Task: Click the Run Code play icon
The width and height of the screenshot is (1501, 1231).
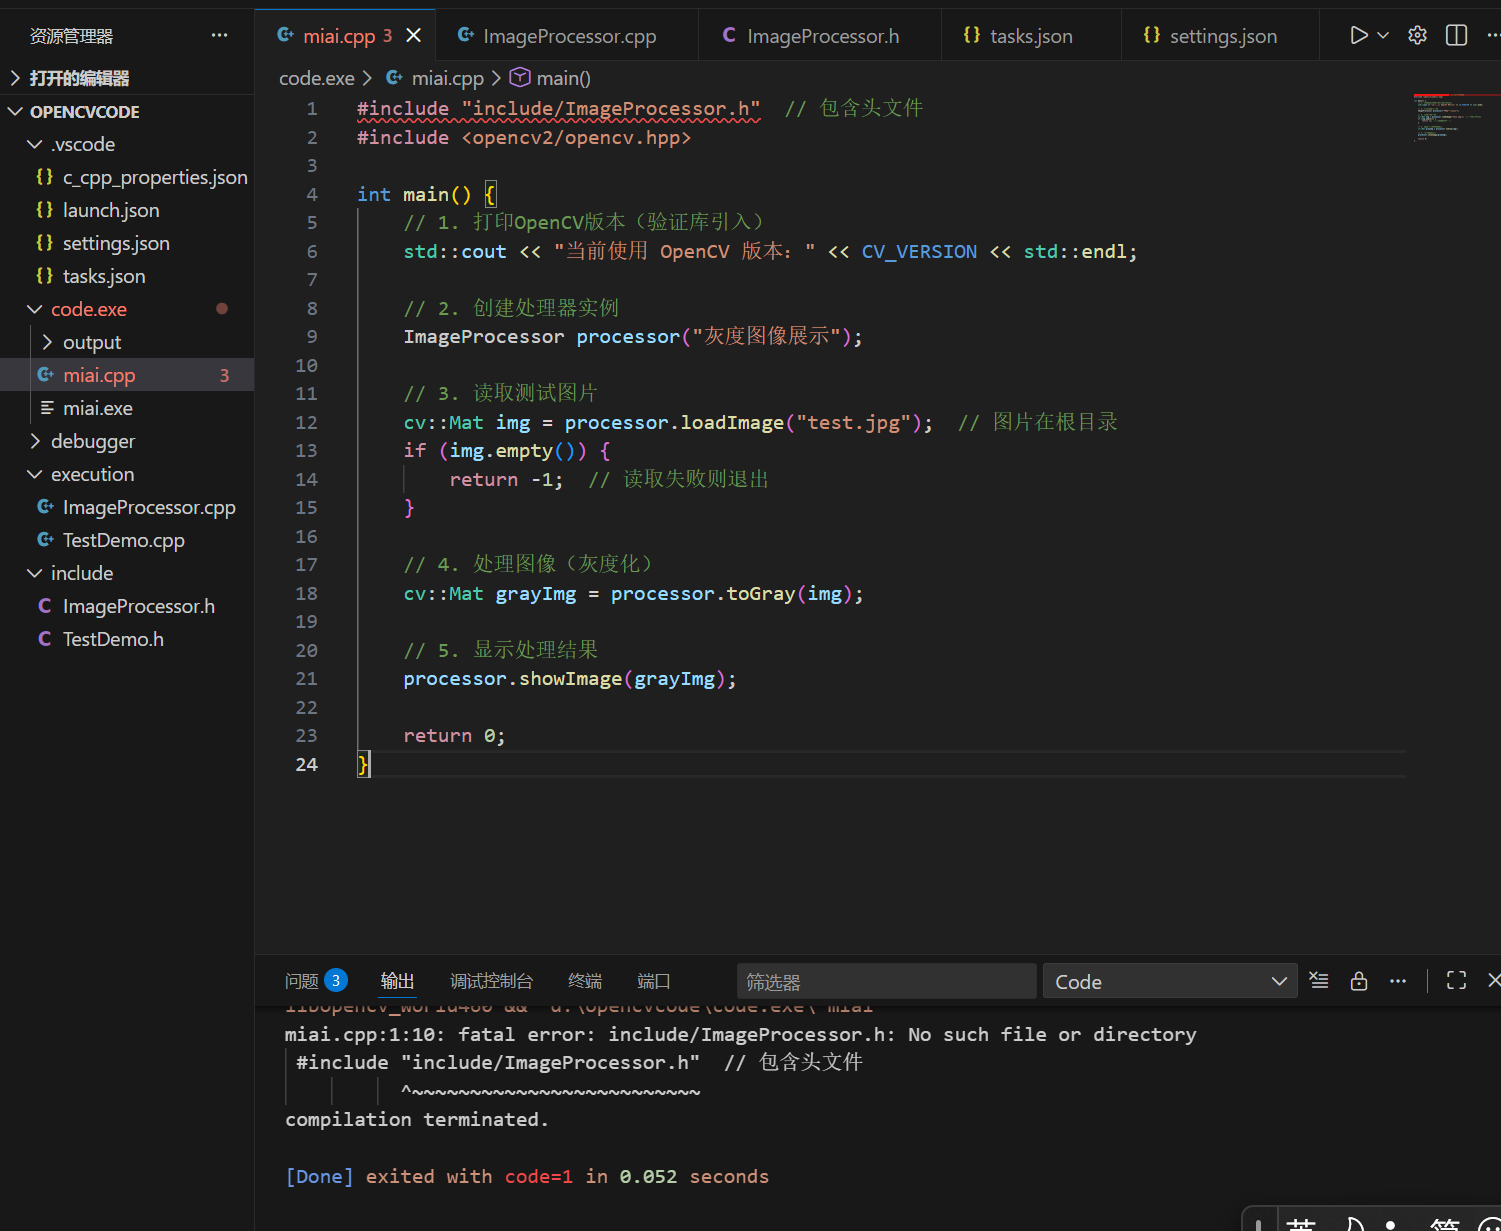Action: (1358, 36)
